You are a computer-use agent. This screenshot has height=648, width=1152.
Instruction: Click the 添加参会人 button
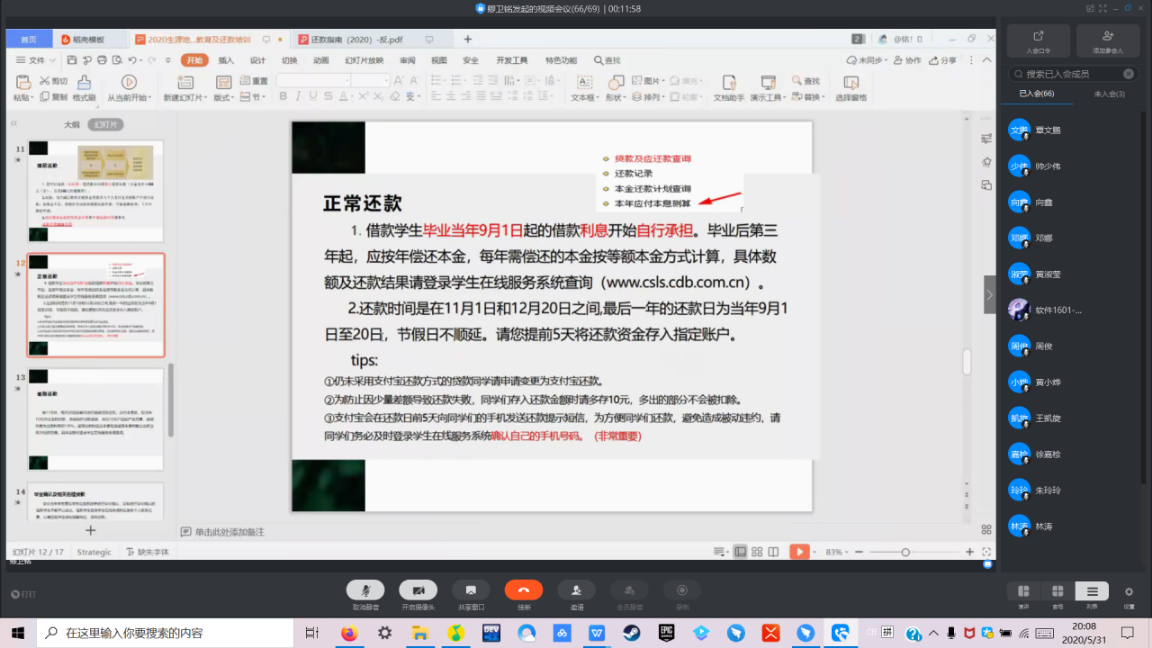[x=1108, y=40]
